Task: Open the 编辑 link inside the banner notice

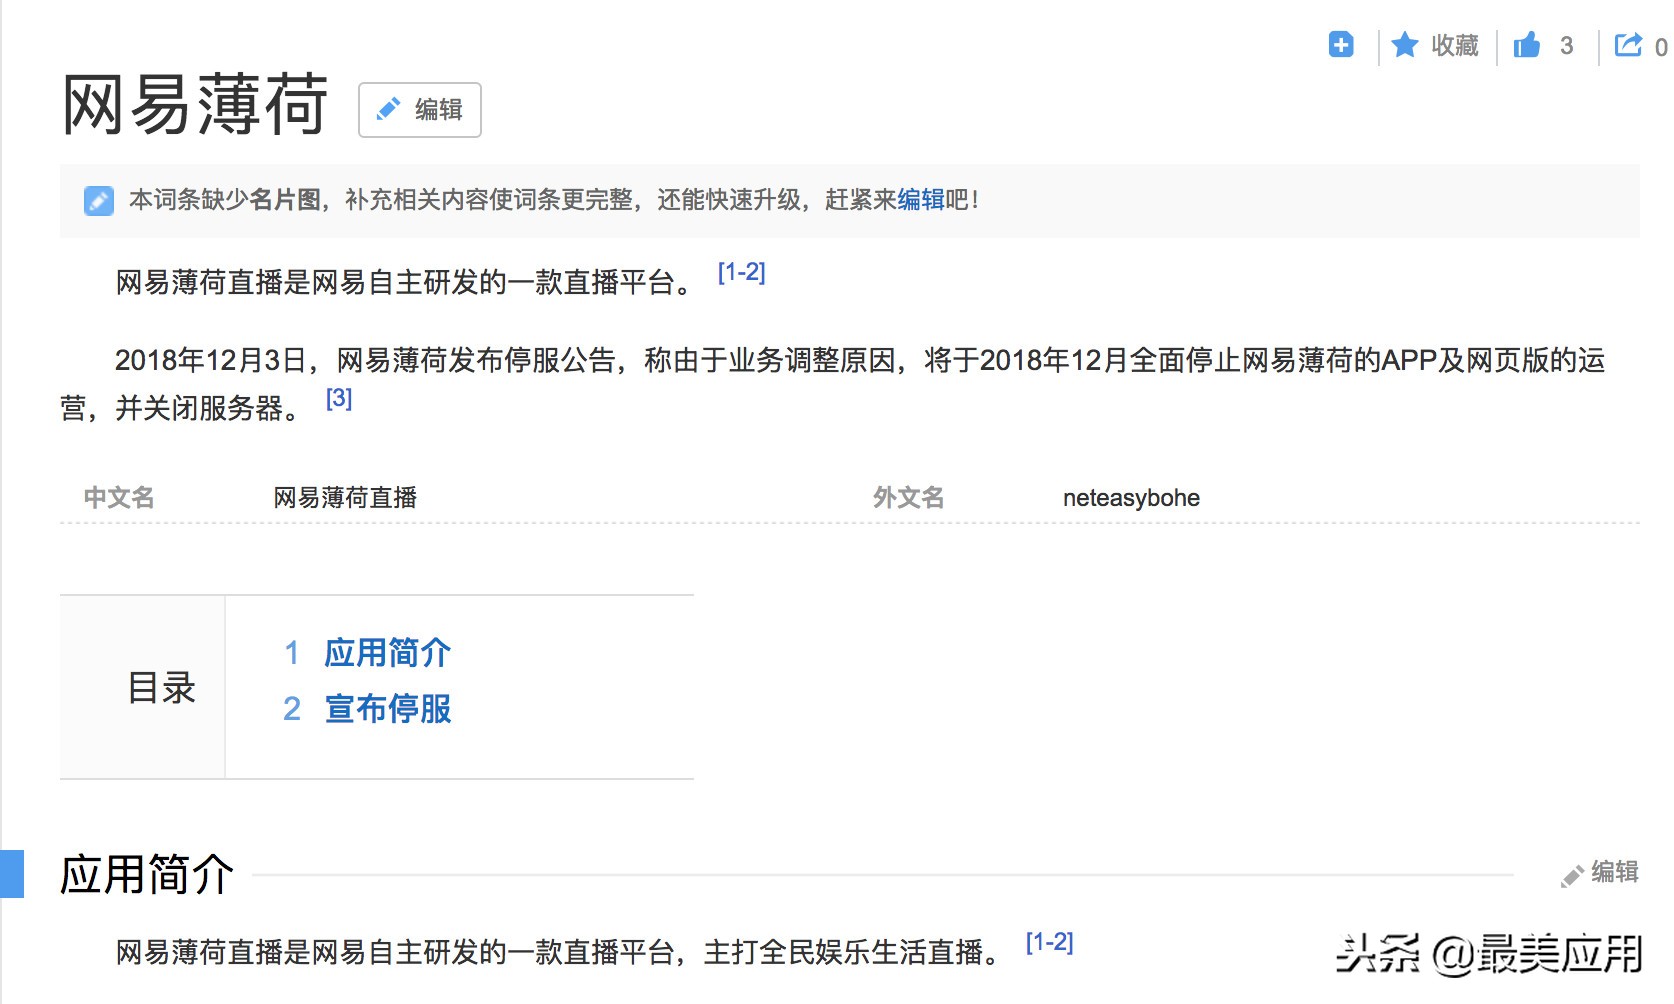Action: click(x=921, y=199)
